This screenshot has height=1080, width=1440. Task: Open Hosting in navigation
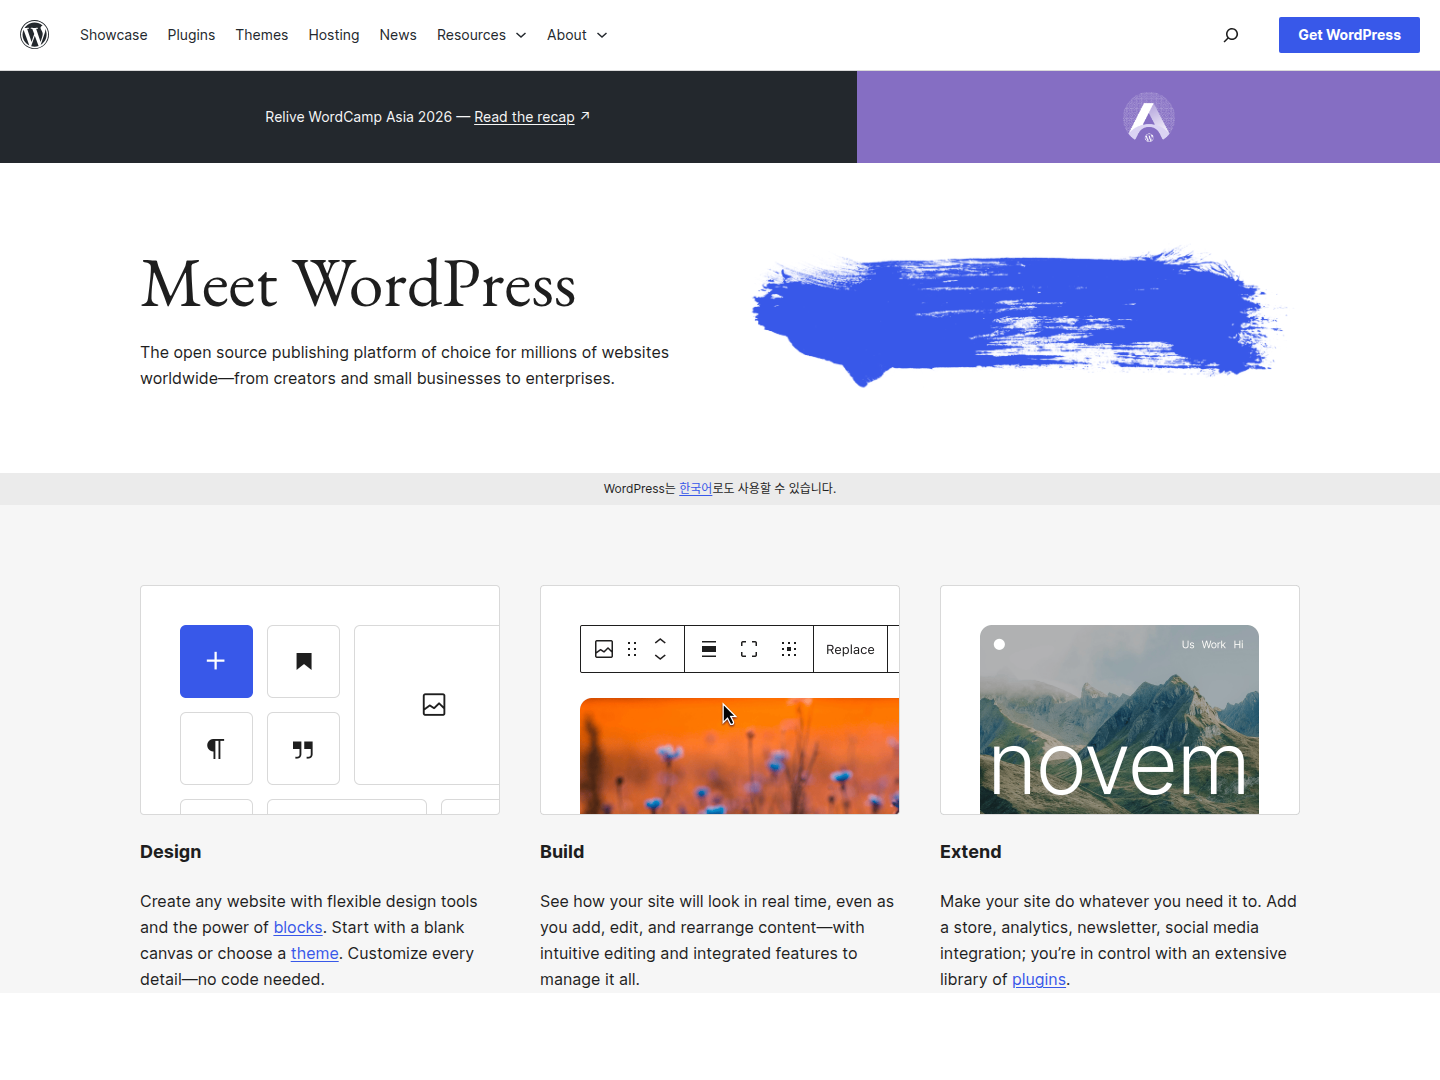tap(334, 35)
